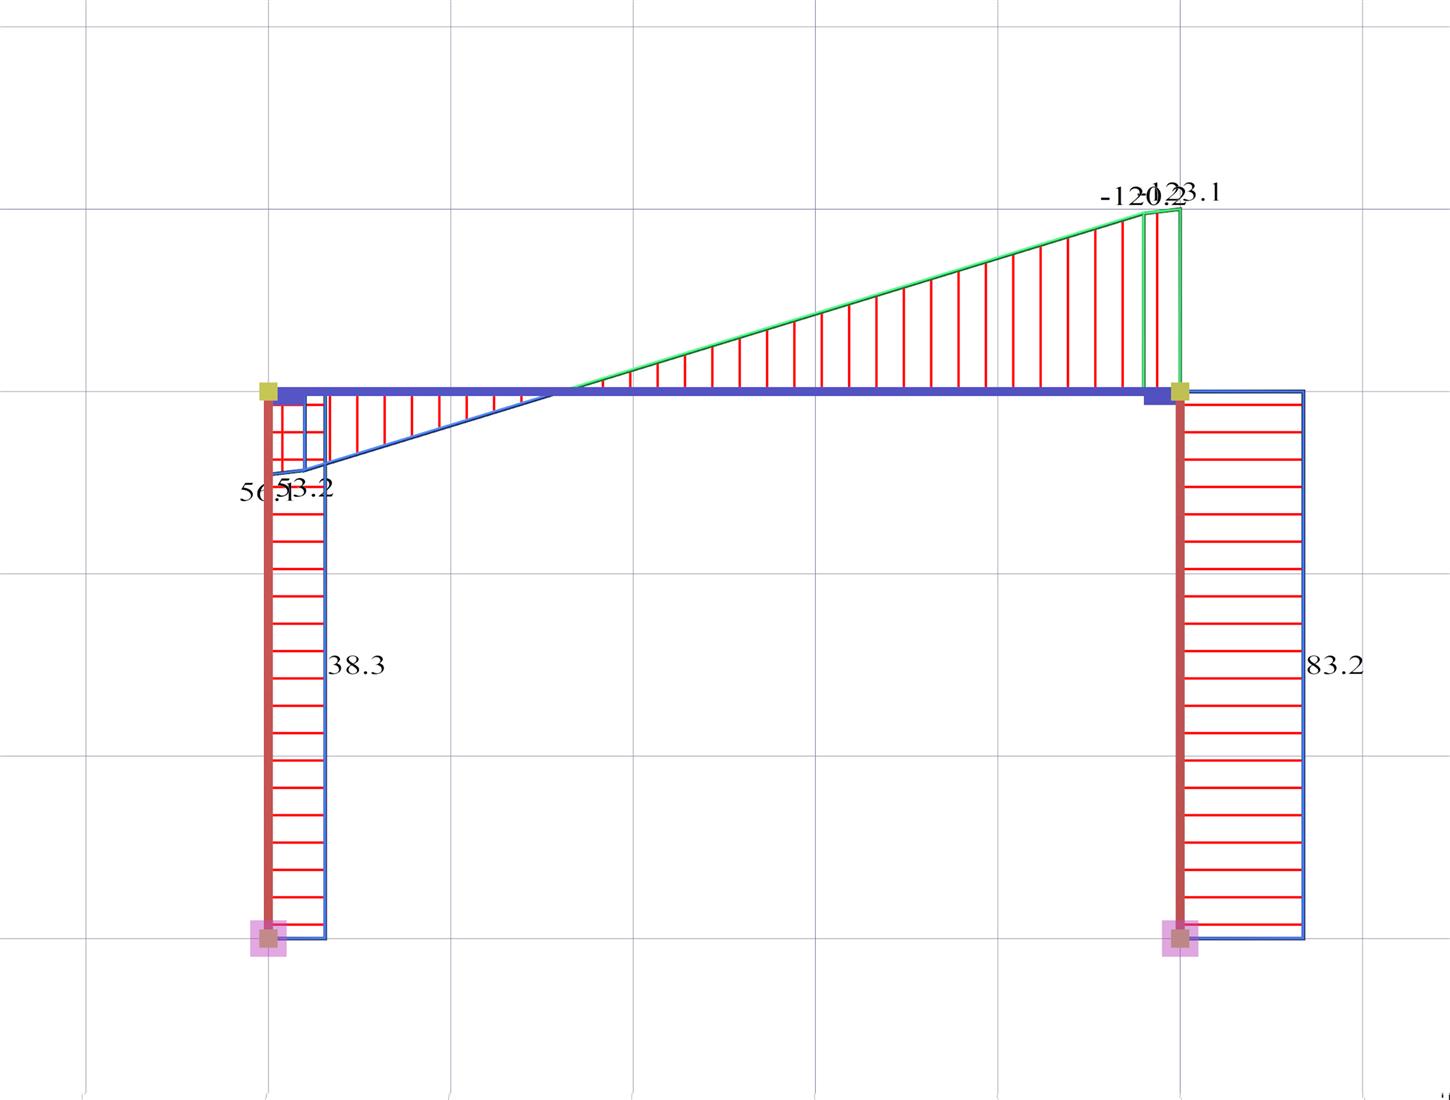Image resolution: width=1450 pixels, height=1100 pixels.
Task: Select the top-right yellow joint node
Action: (x=1180, y=391)
